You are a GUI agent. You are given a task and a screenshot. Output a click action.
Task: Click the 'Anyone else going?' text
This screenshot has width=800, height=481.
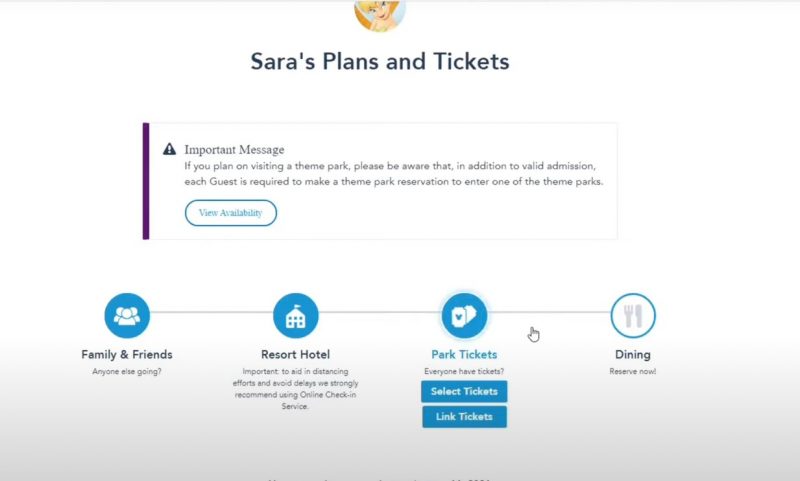pyautogui.click(x=127, y=371)
